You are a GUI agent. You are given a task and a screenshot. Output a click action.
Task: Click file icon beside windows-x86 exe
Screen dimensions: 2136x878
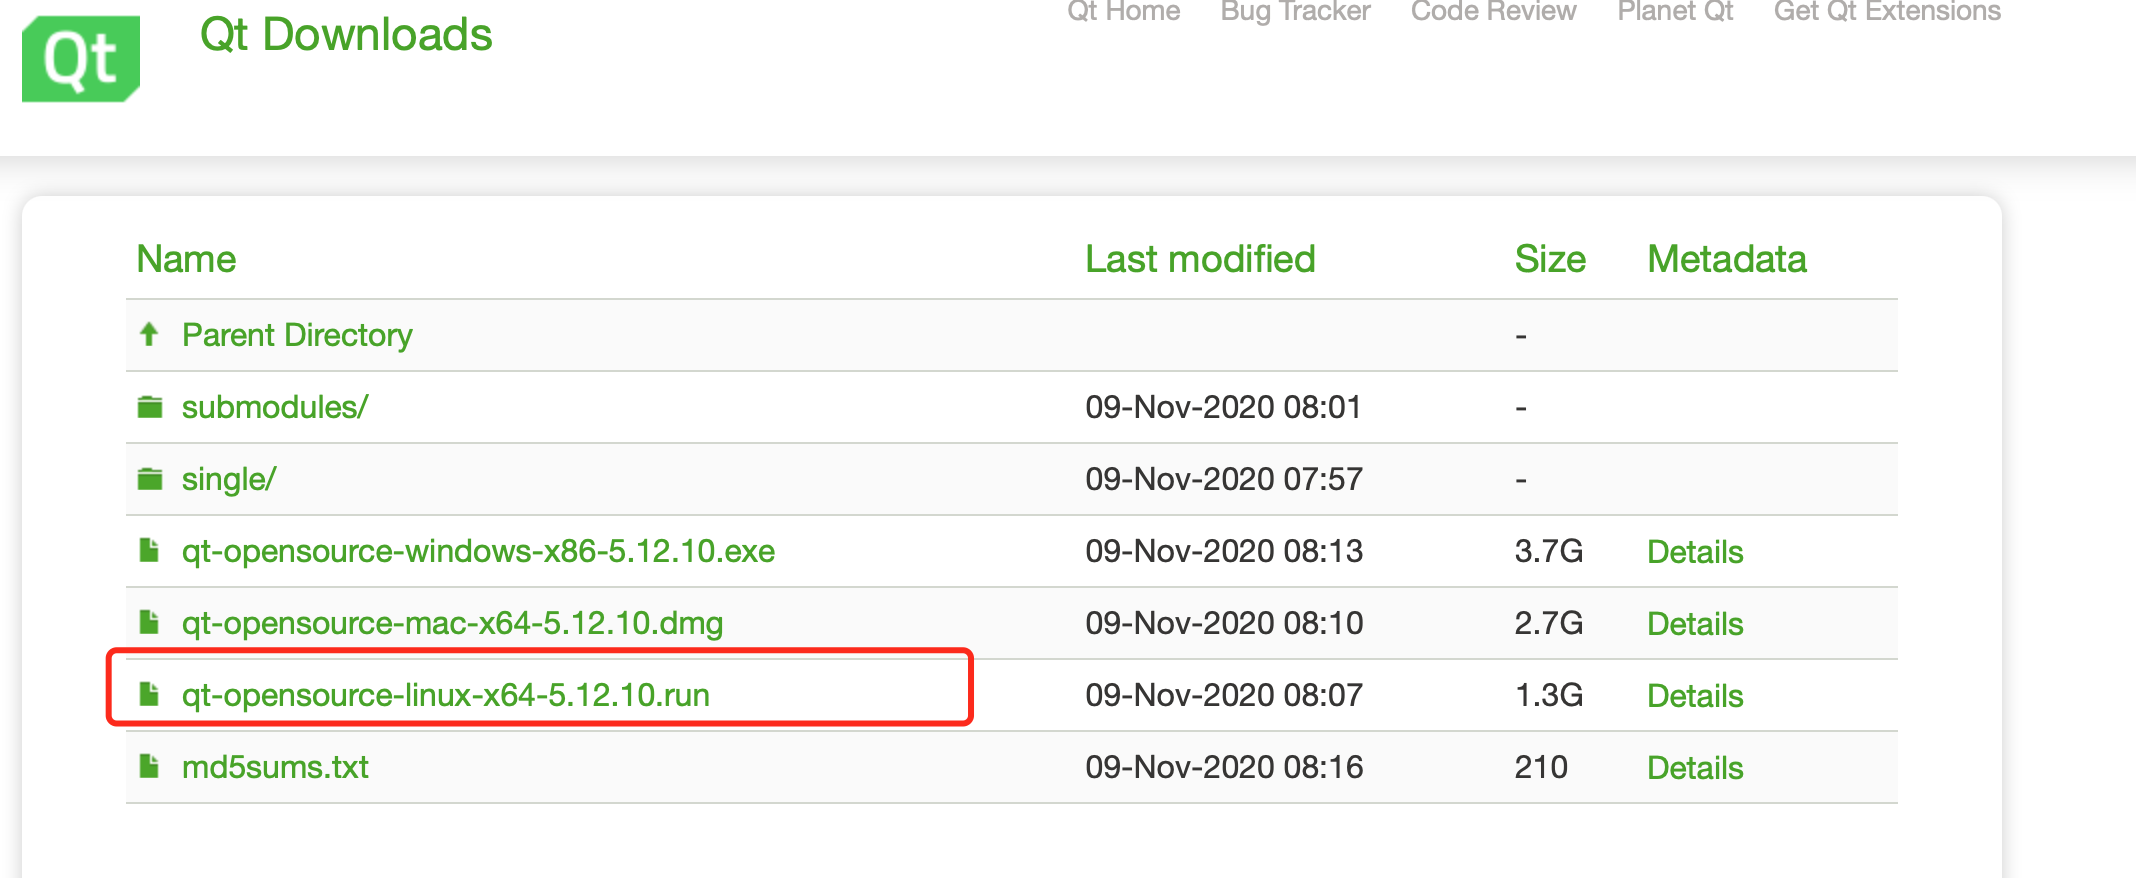149,550
